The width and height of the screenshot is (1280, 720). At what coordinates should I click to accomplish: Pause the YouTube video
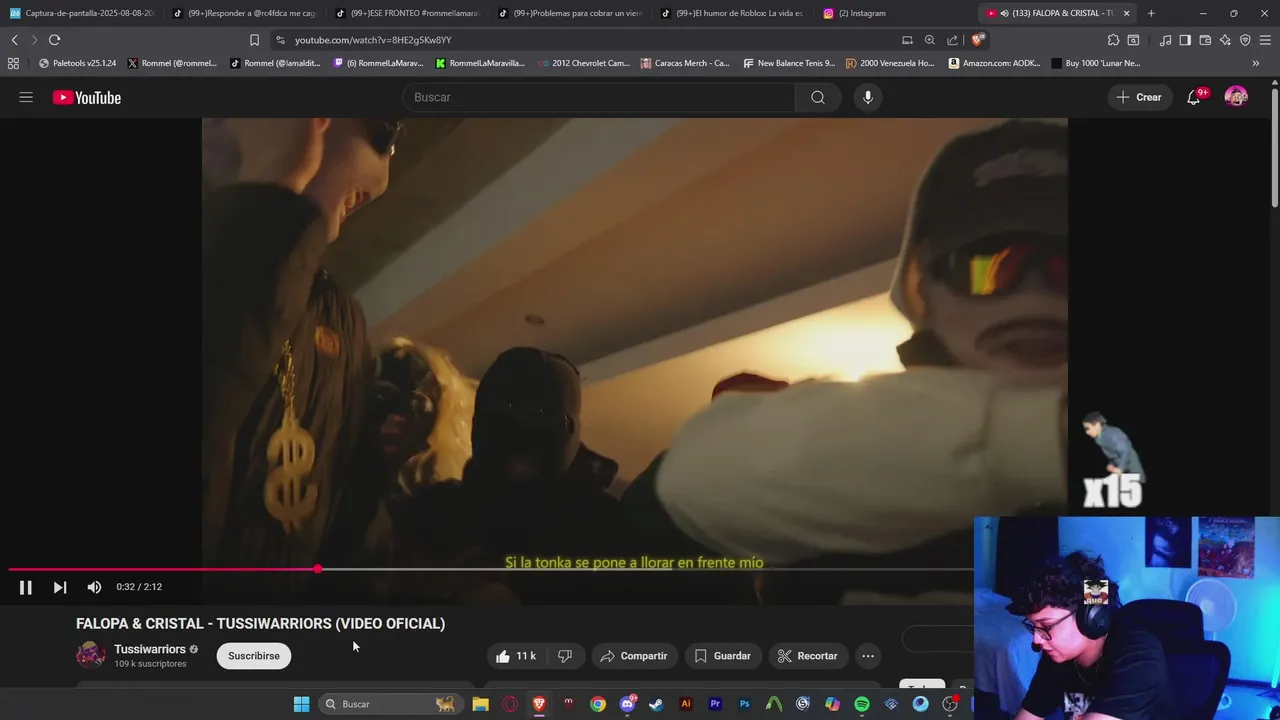click(26, 587)
